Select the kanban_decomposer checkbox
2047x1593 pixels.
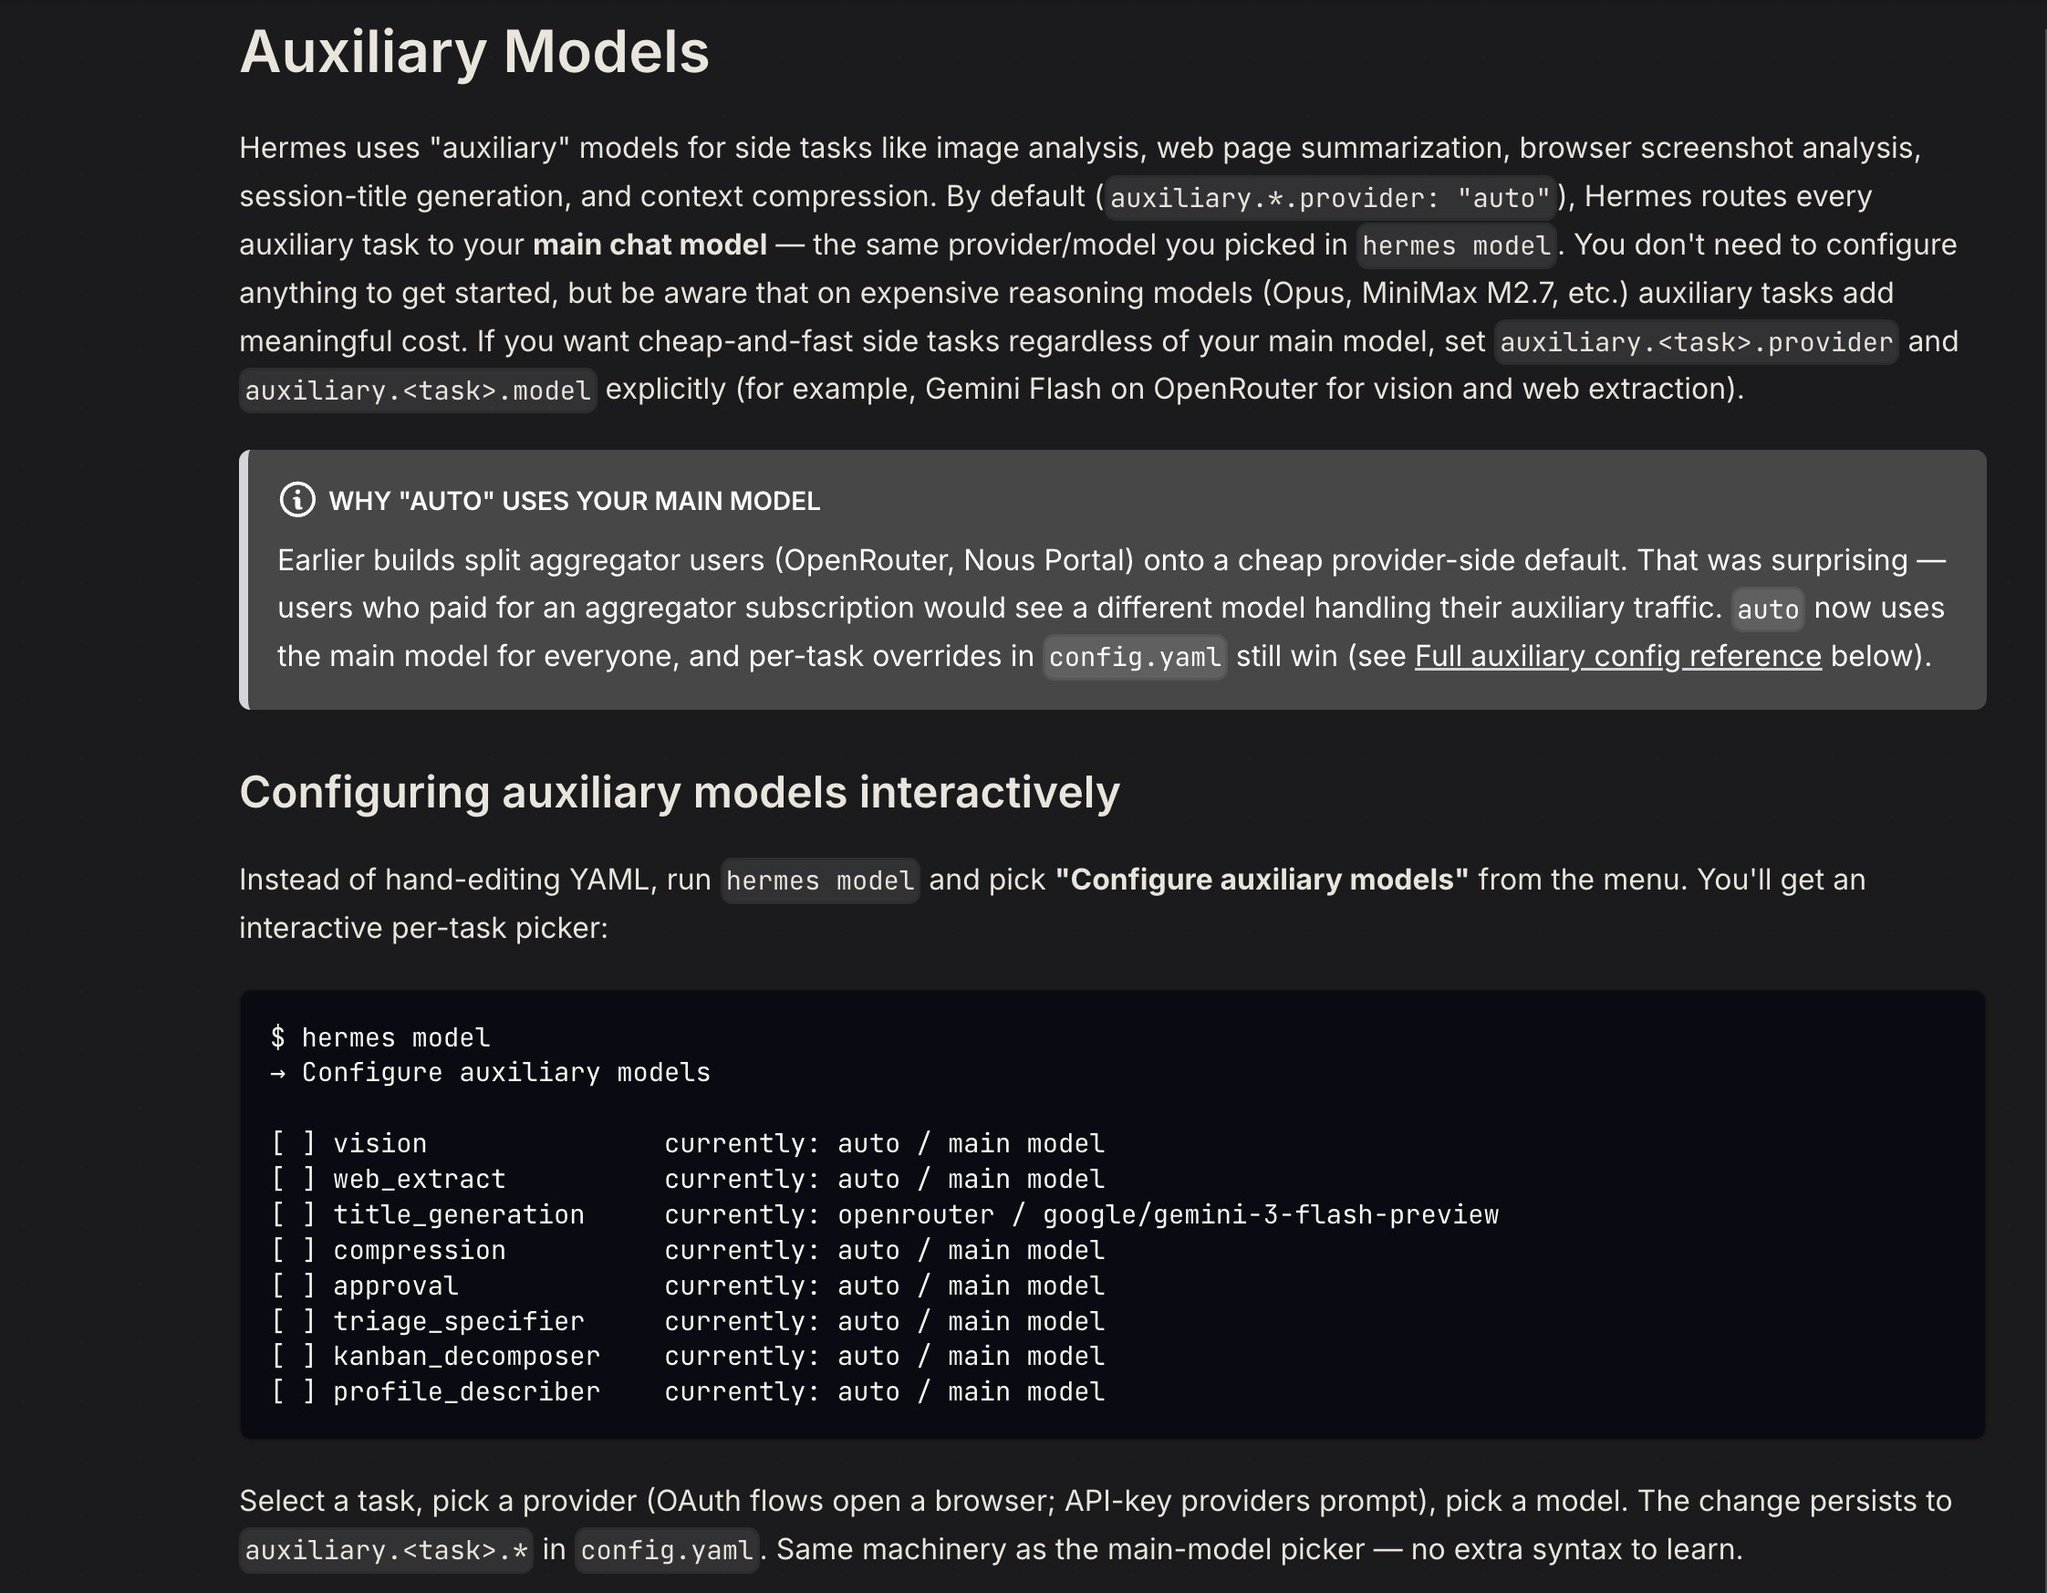point(293,1356)
